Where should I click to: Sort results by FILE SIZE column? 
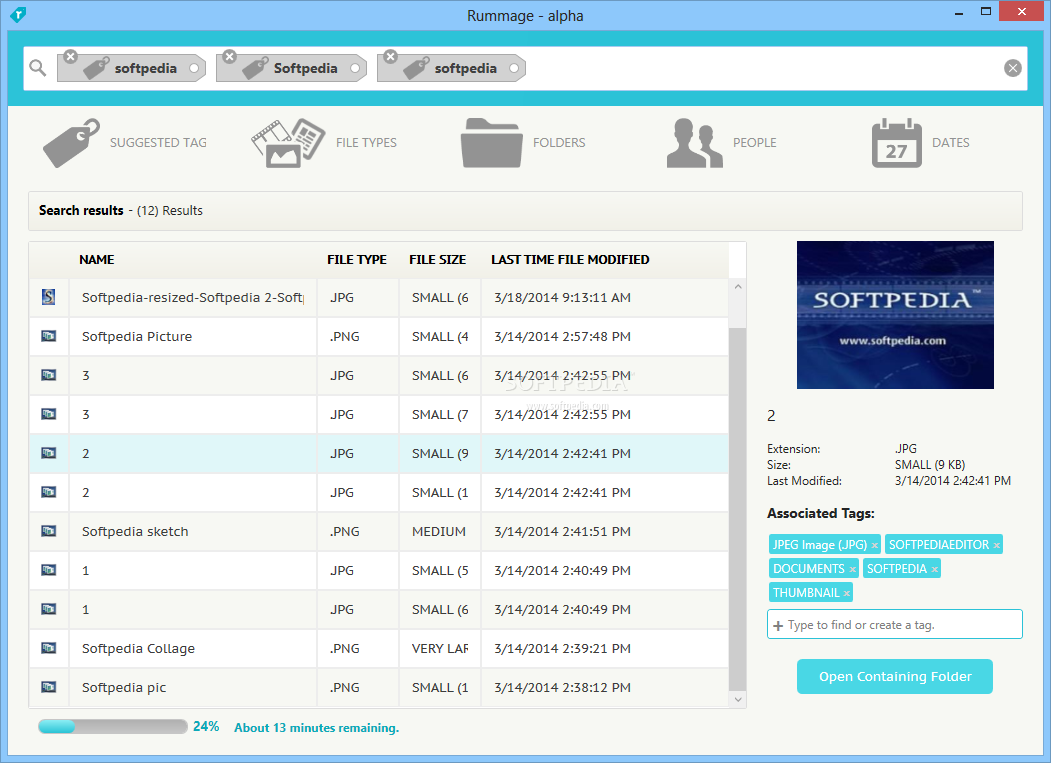point(438,259)
